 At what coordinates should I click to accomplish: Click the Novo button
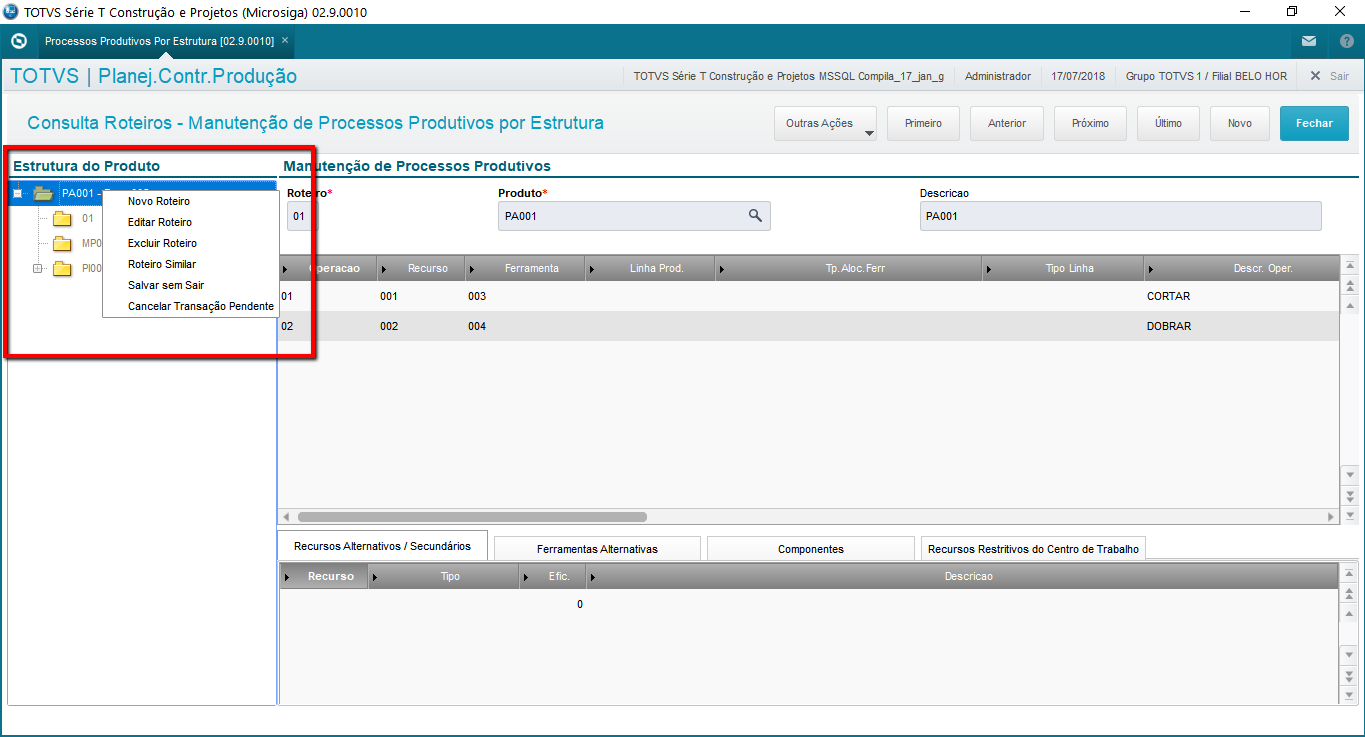coord(1240,123)
